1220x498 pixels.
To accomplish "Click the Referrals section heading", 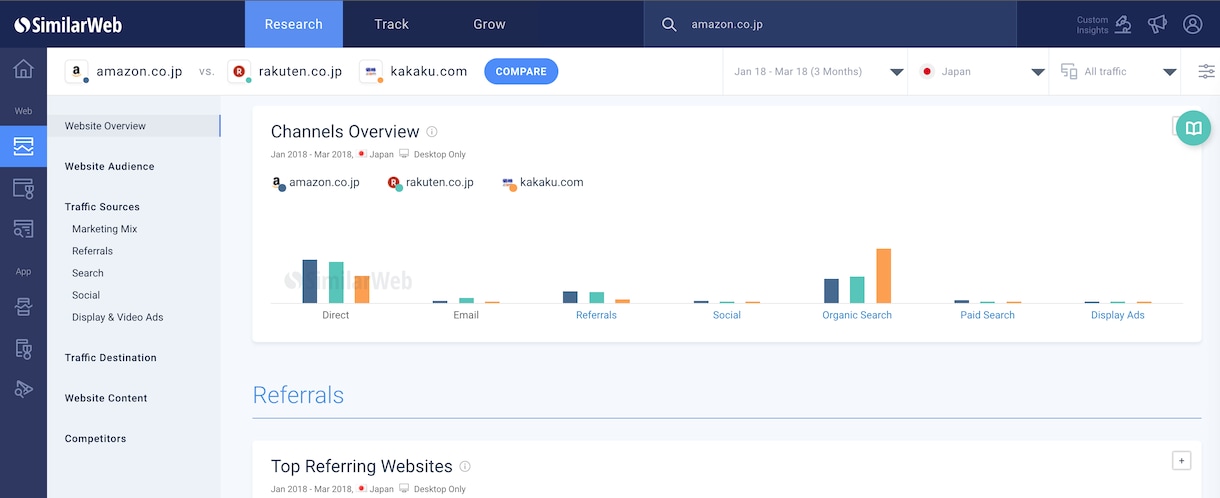I will (x=298, y=395).
